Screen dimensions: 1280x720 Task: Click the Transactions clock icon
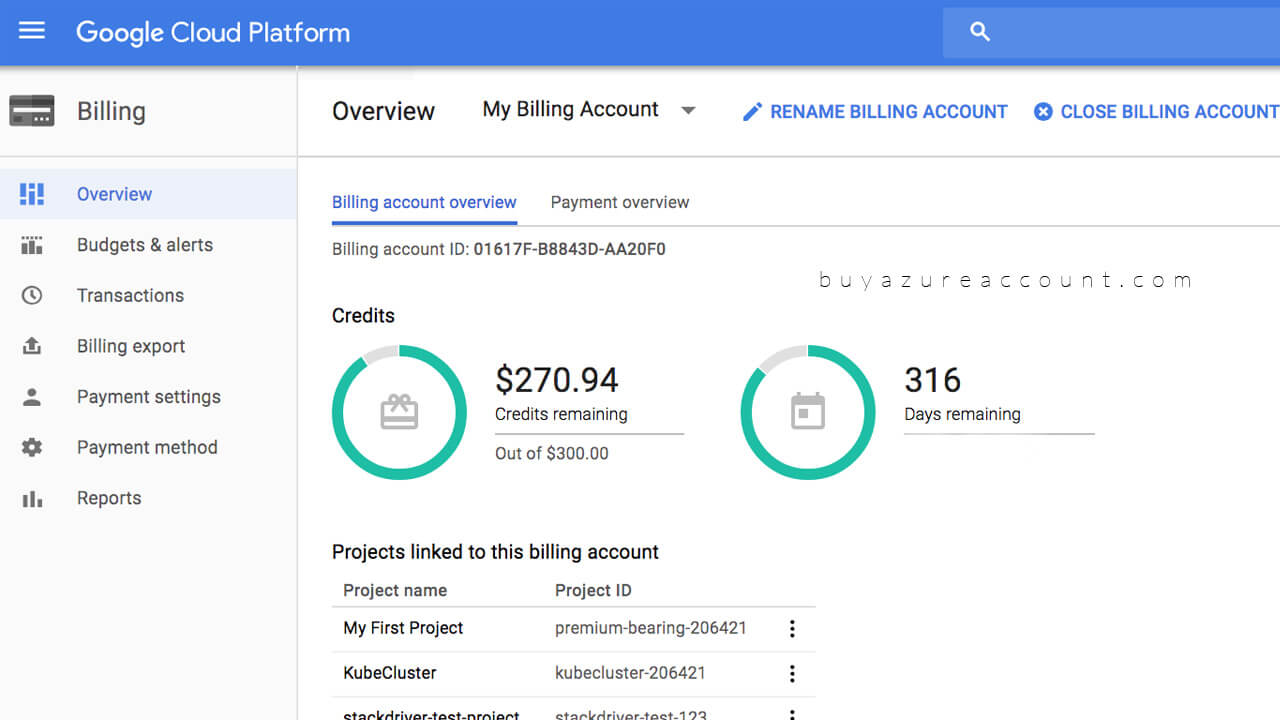click(32, 296)
